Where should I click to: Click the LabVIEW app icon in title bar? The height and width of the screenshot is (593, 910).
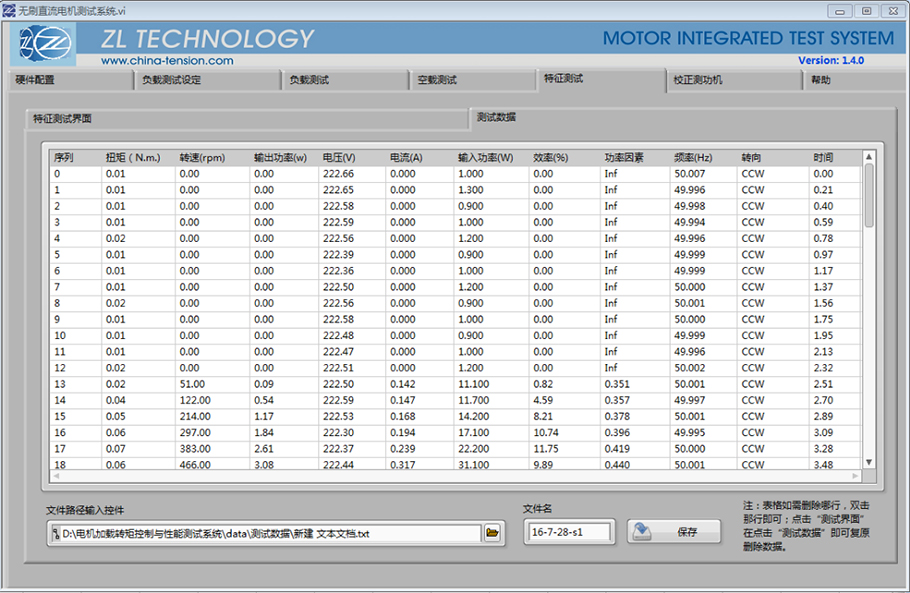pos(9,9)
